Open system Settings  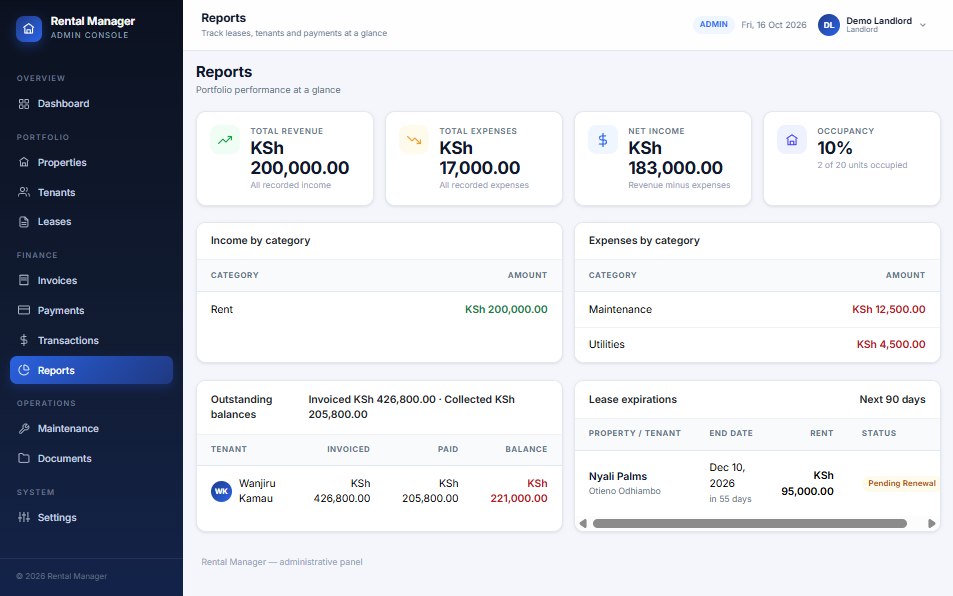(91, 517)
